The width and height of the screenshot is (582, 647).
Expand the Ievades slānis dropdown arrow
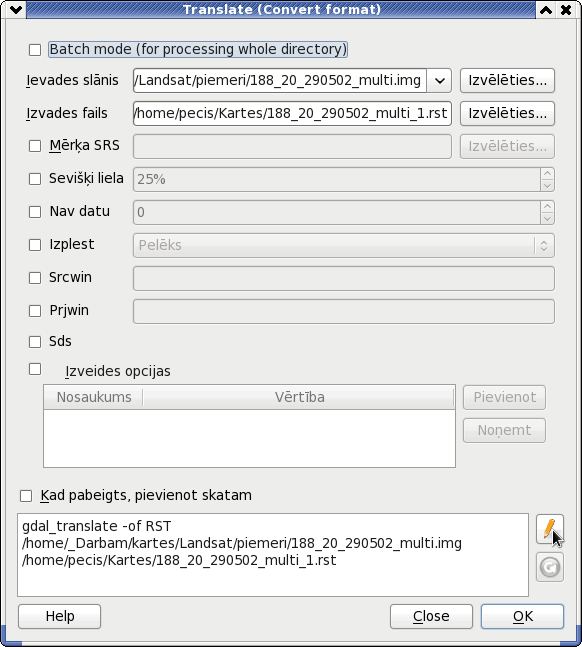(439, 80)
